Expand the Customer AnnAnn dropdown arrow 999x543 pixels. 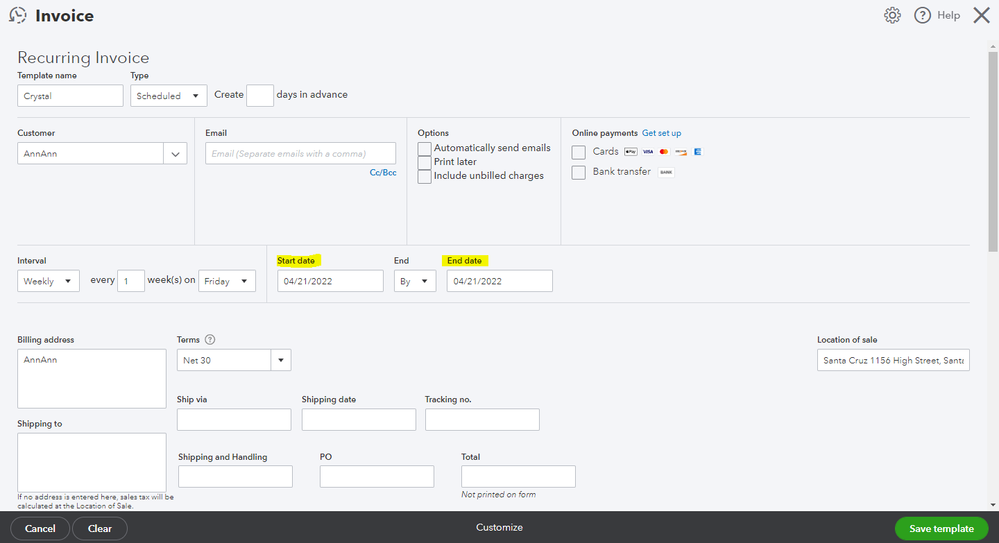point(175,154)
